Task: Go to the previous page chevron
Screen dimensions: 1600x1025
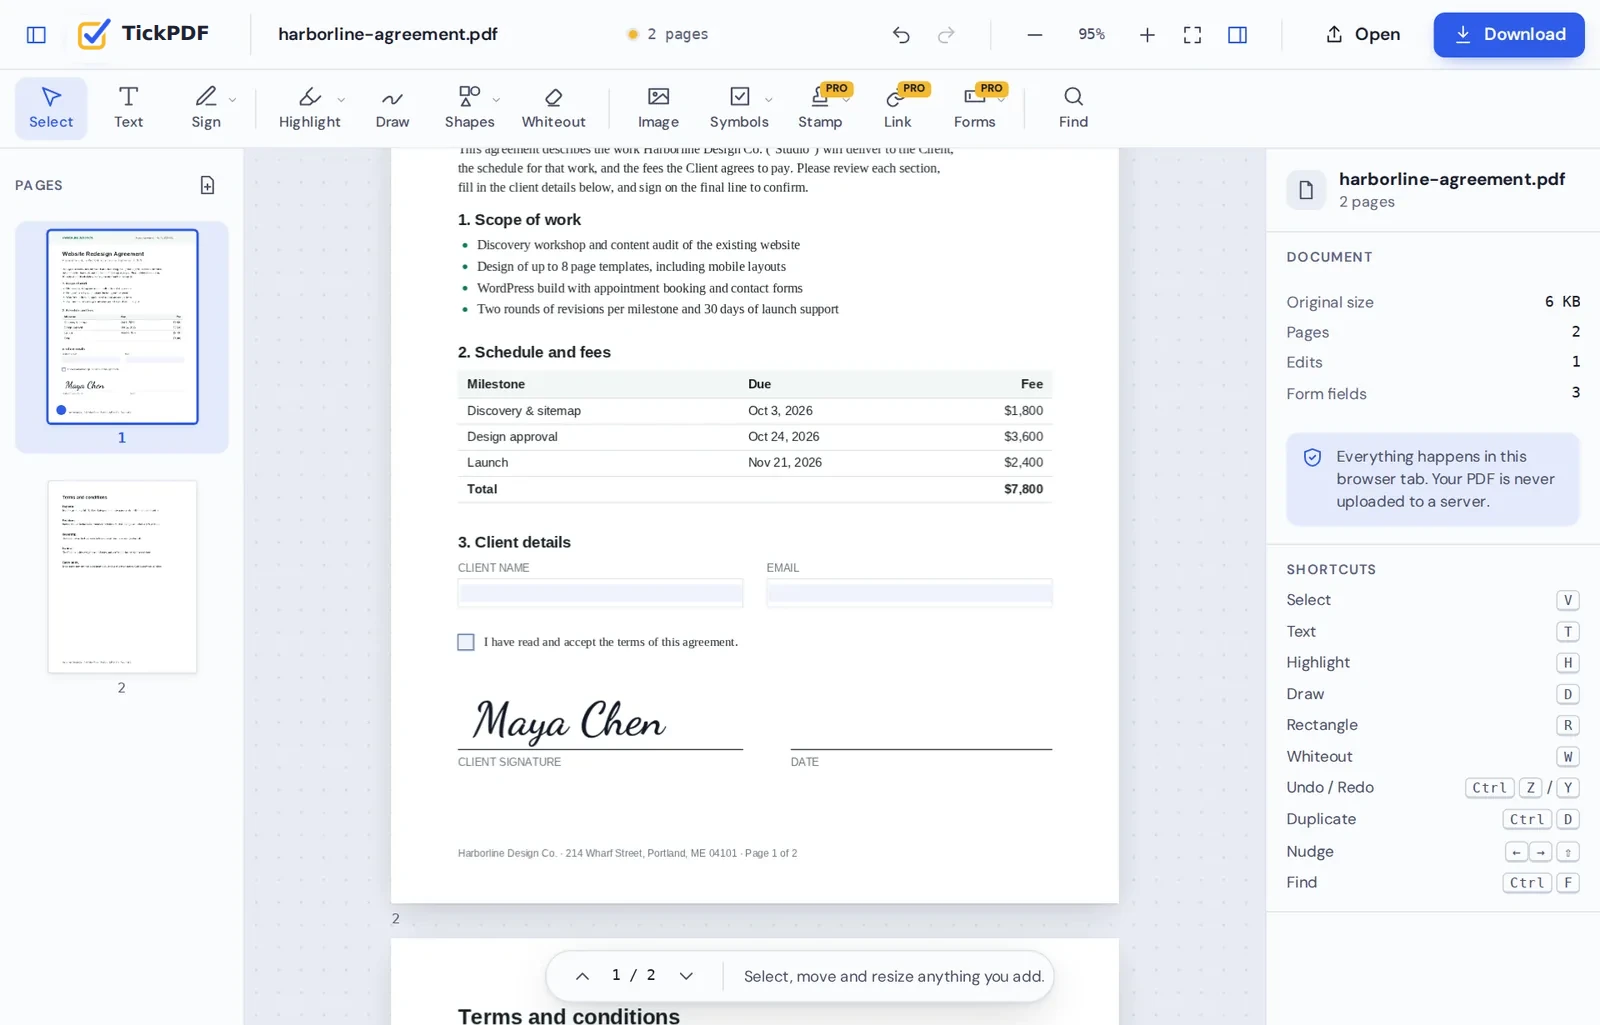Action: pos(582,976)
